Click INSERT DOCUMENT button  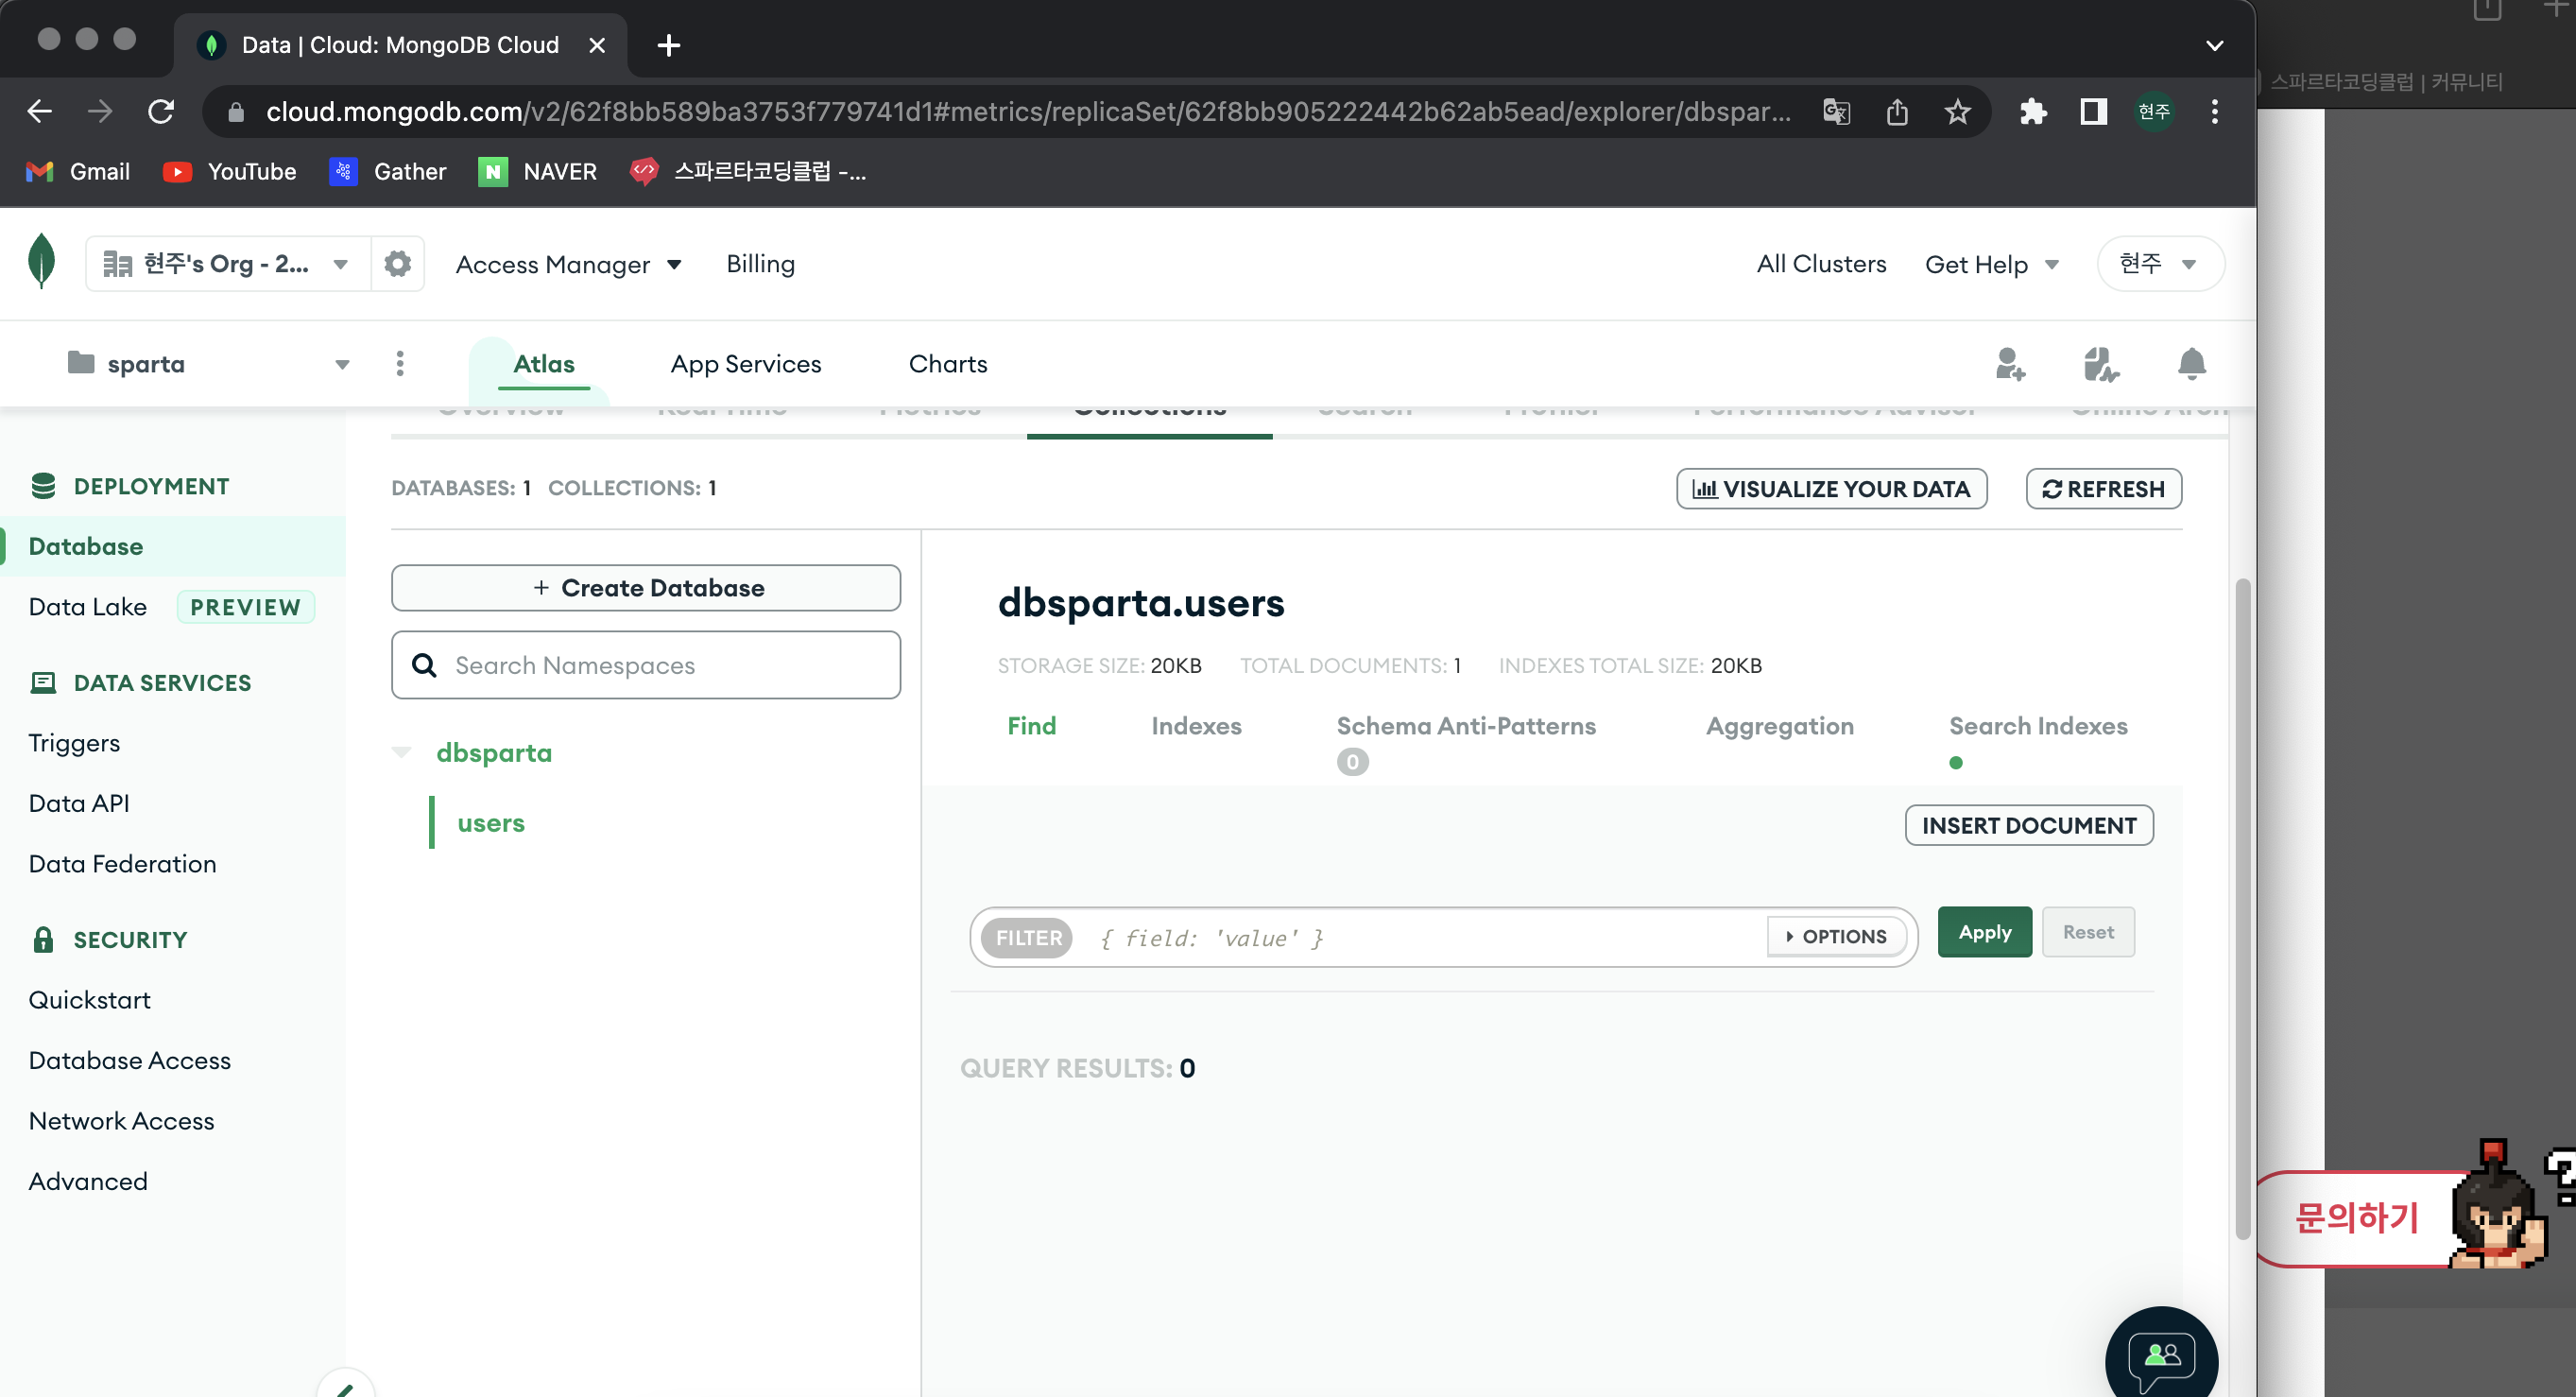tap(2029, 825)
